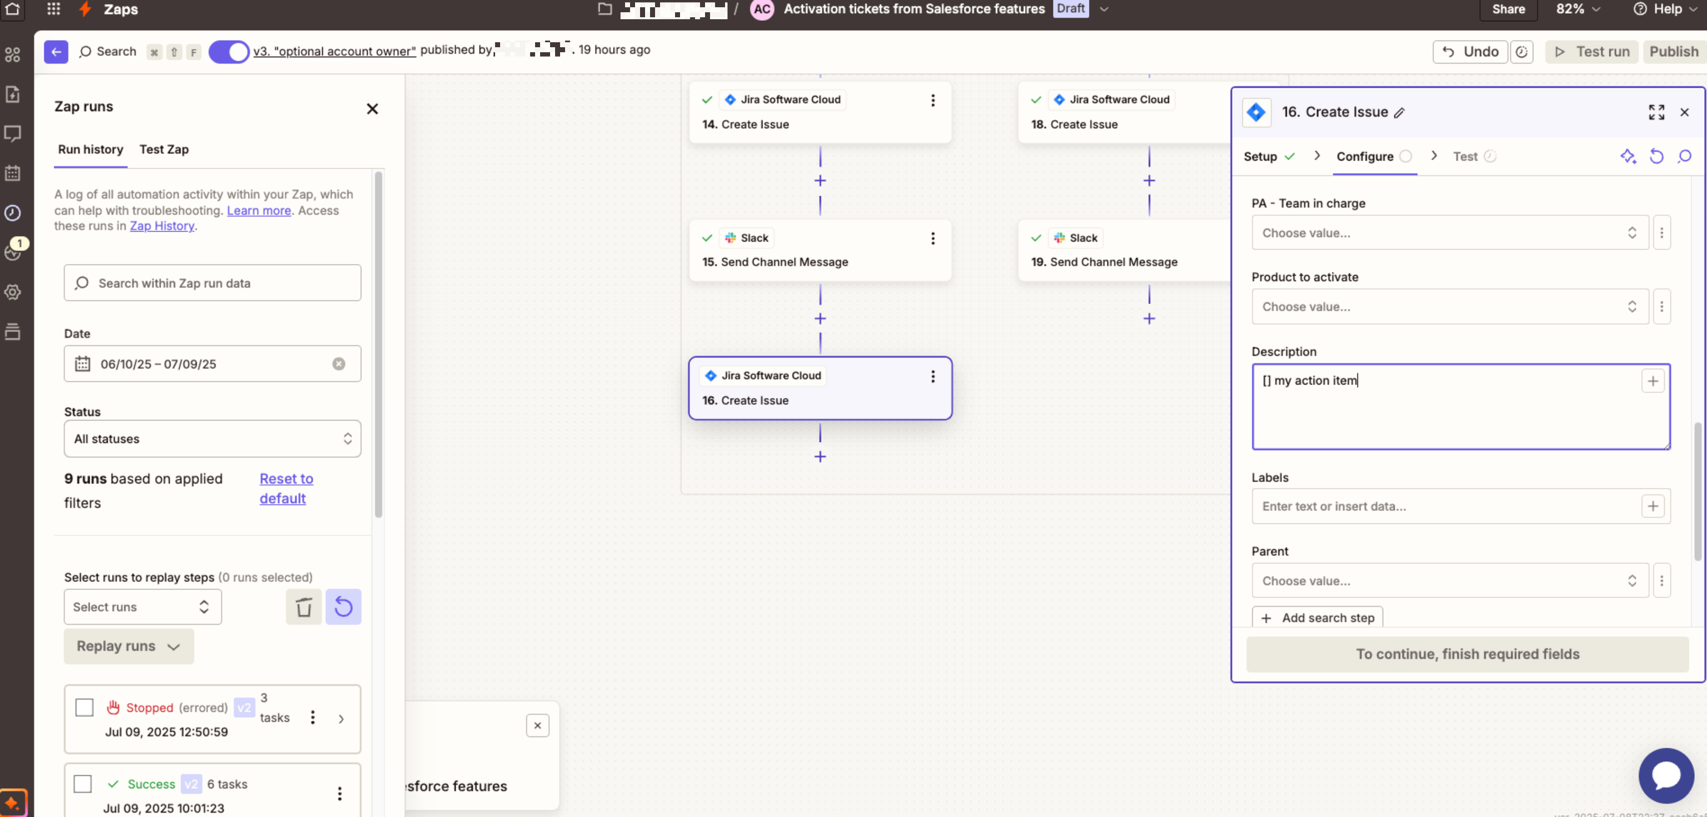The height and width of the screenshot is (817, 1707).
Task: Expand the step editor to fullscreen
Action: (1656, 112)
